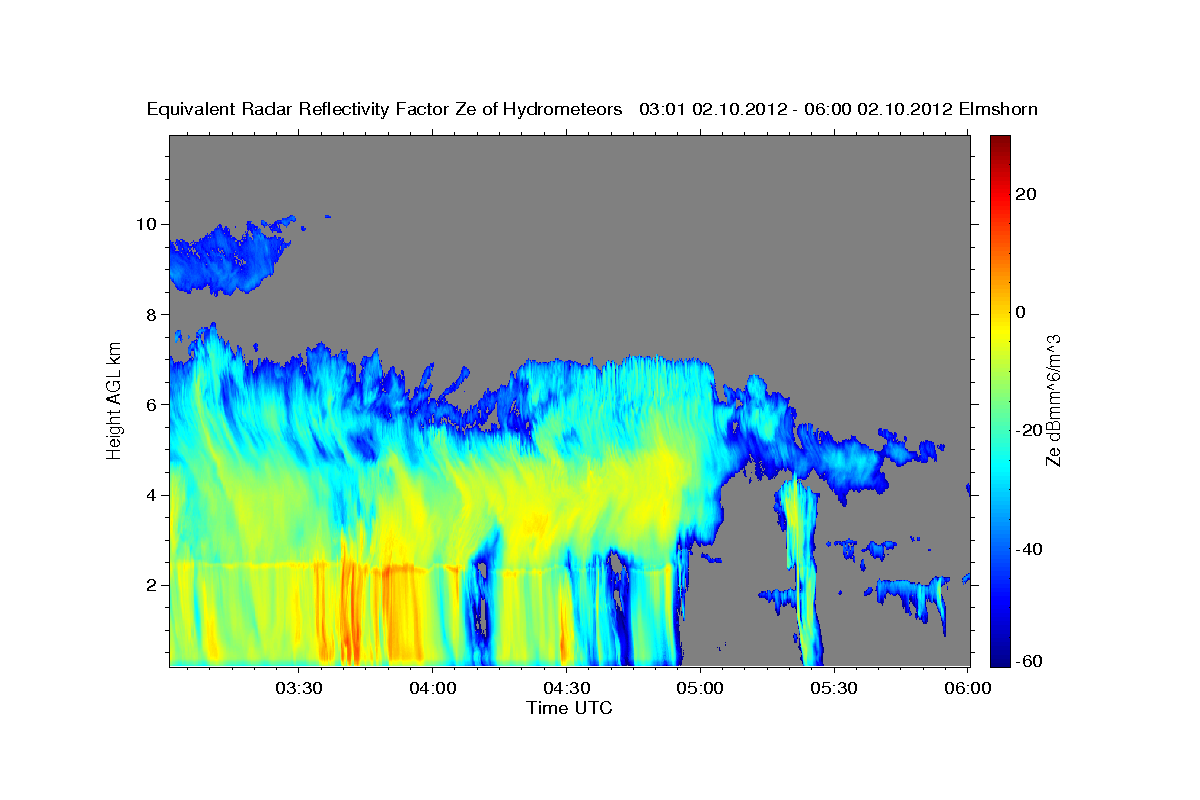
Task: Click the plot title "Equivalent Radar Reflectivity Factor Ze of Hydrometeors"
Action: coord(384,109)
